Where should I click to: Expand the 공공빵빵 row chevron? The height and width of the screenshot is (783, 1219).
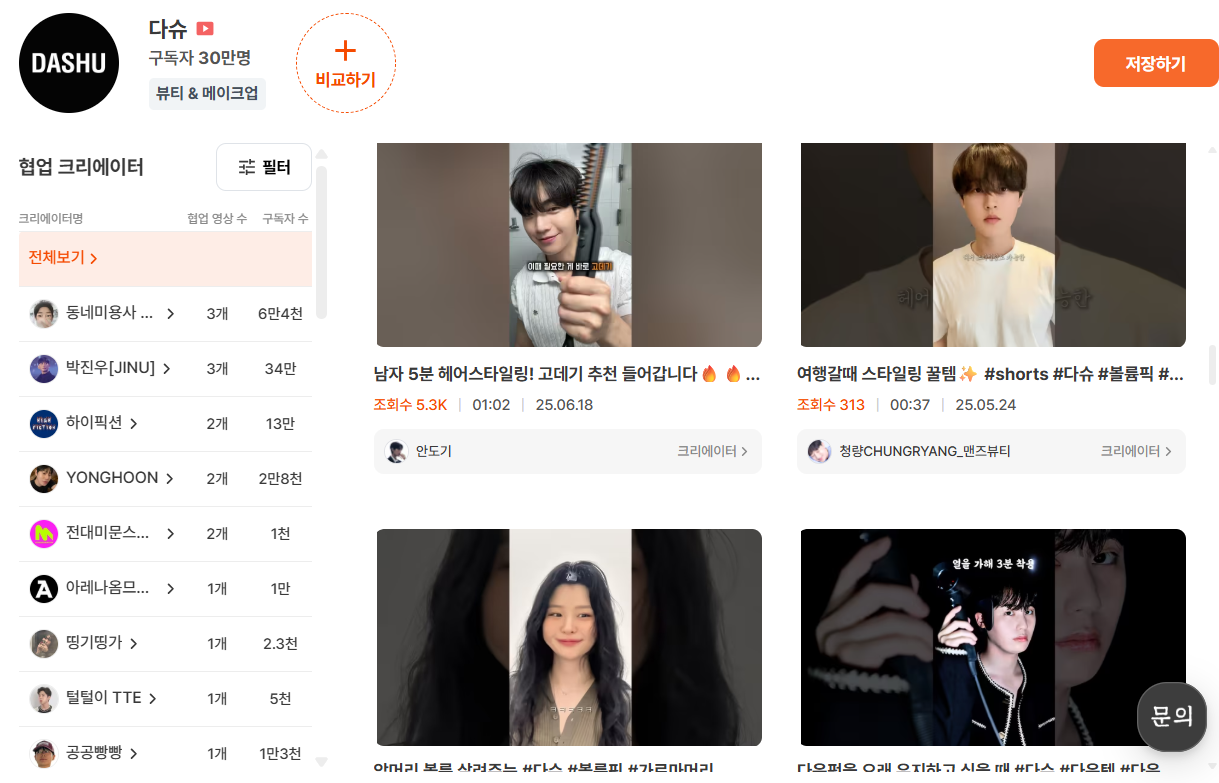click(x=133, y=754)
